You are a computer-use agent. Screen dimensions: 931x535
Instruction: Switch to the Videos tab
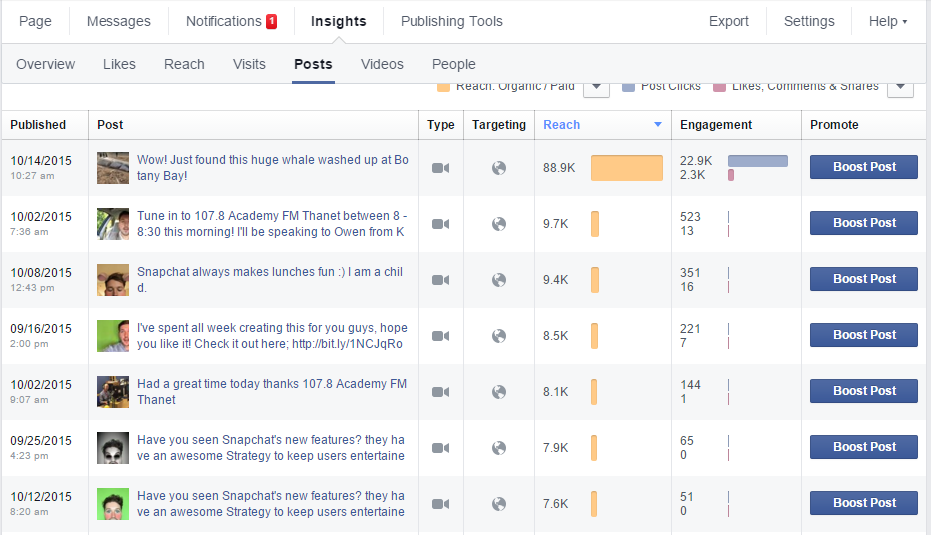tap(382, 64)
